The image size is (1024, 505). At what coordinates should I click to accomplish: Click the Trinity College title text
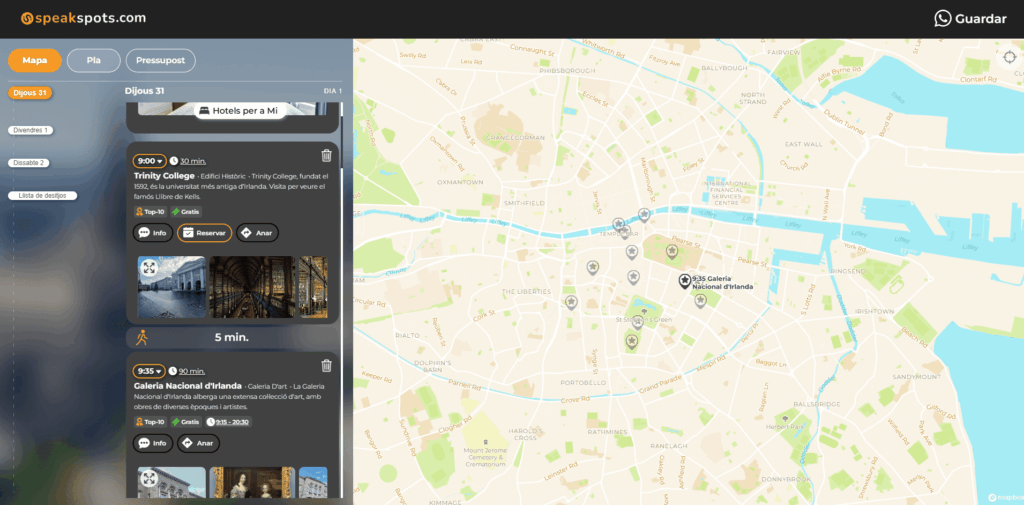[x=164, y=176]
